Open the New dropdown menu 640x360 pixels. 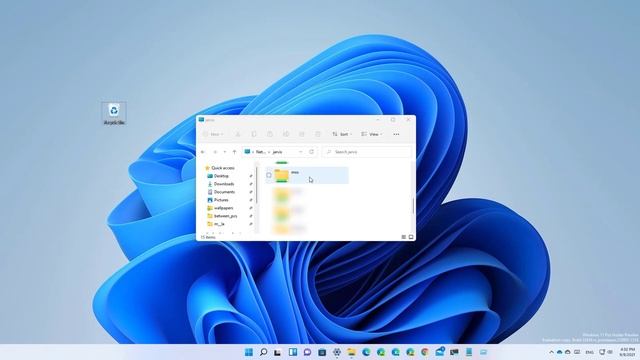[x=213, y=134]
